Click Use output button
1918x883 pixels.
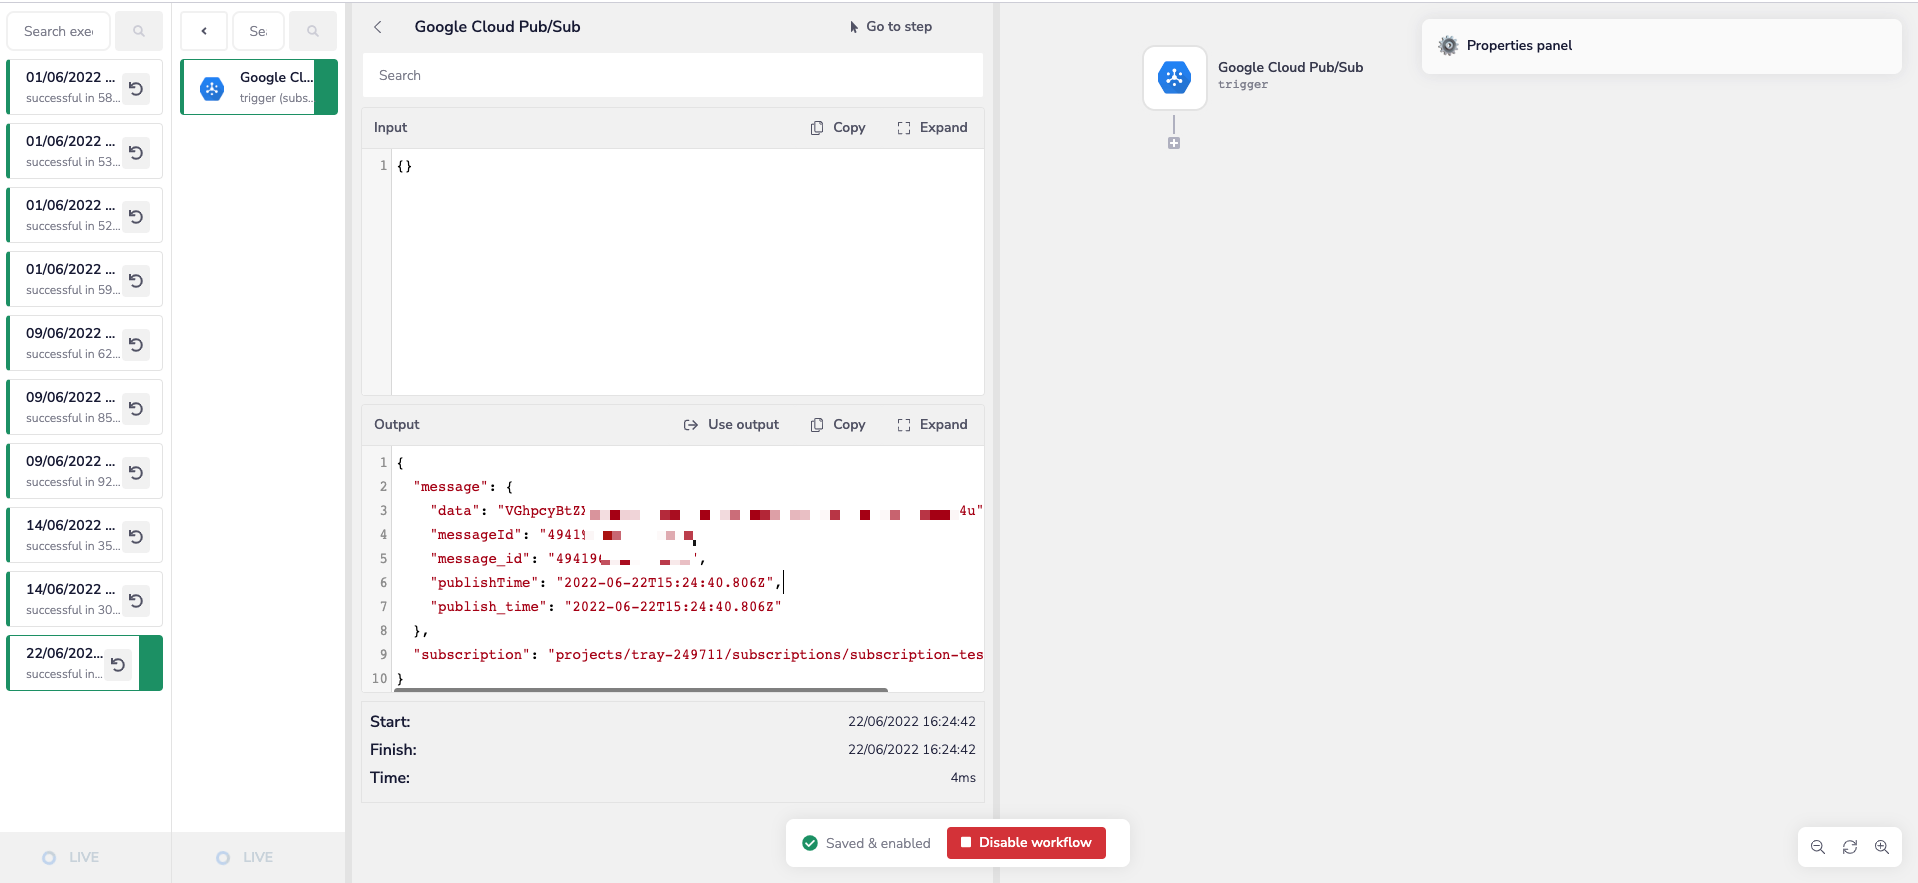click(731, 425)
